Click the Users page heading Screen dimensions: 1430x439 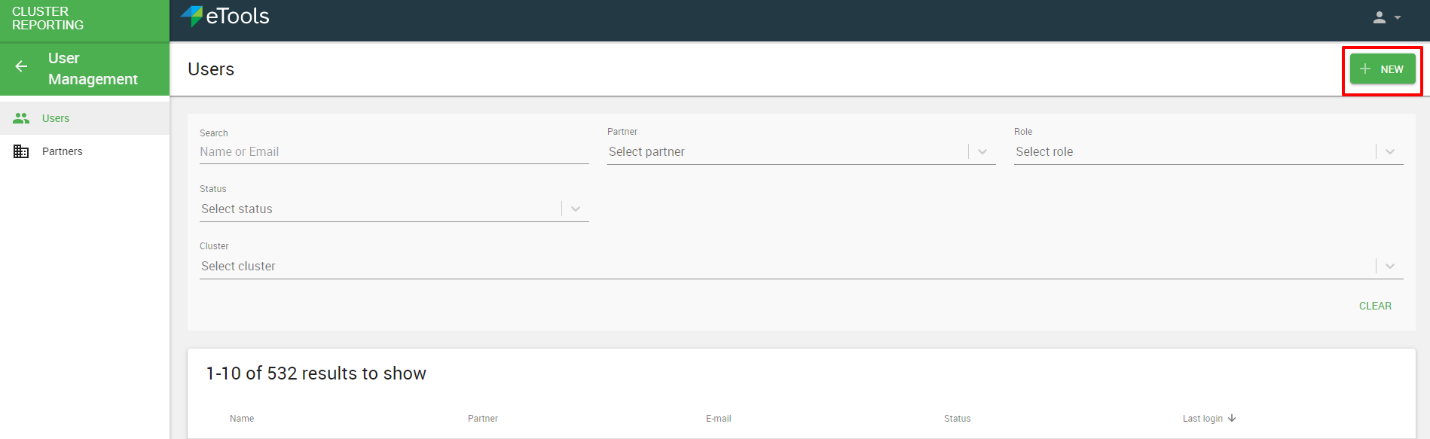[211, 69]
